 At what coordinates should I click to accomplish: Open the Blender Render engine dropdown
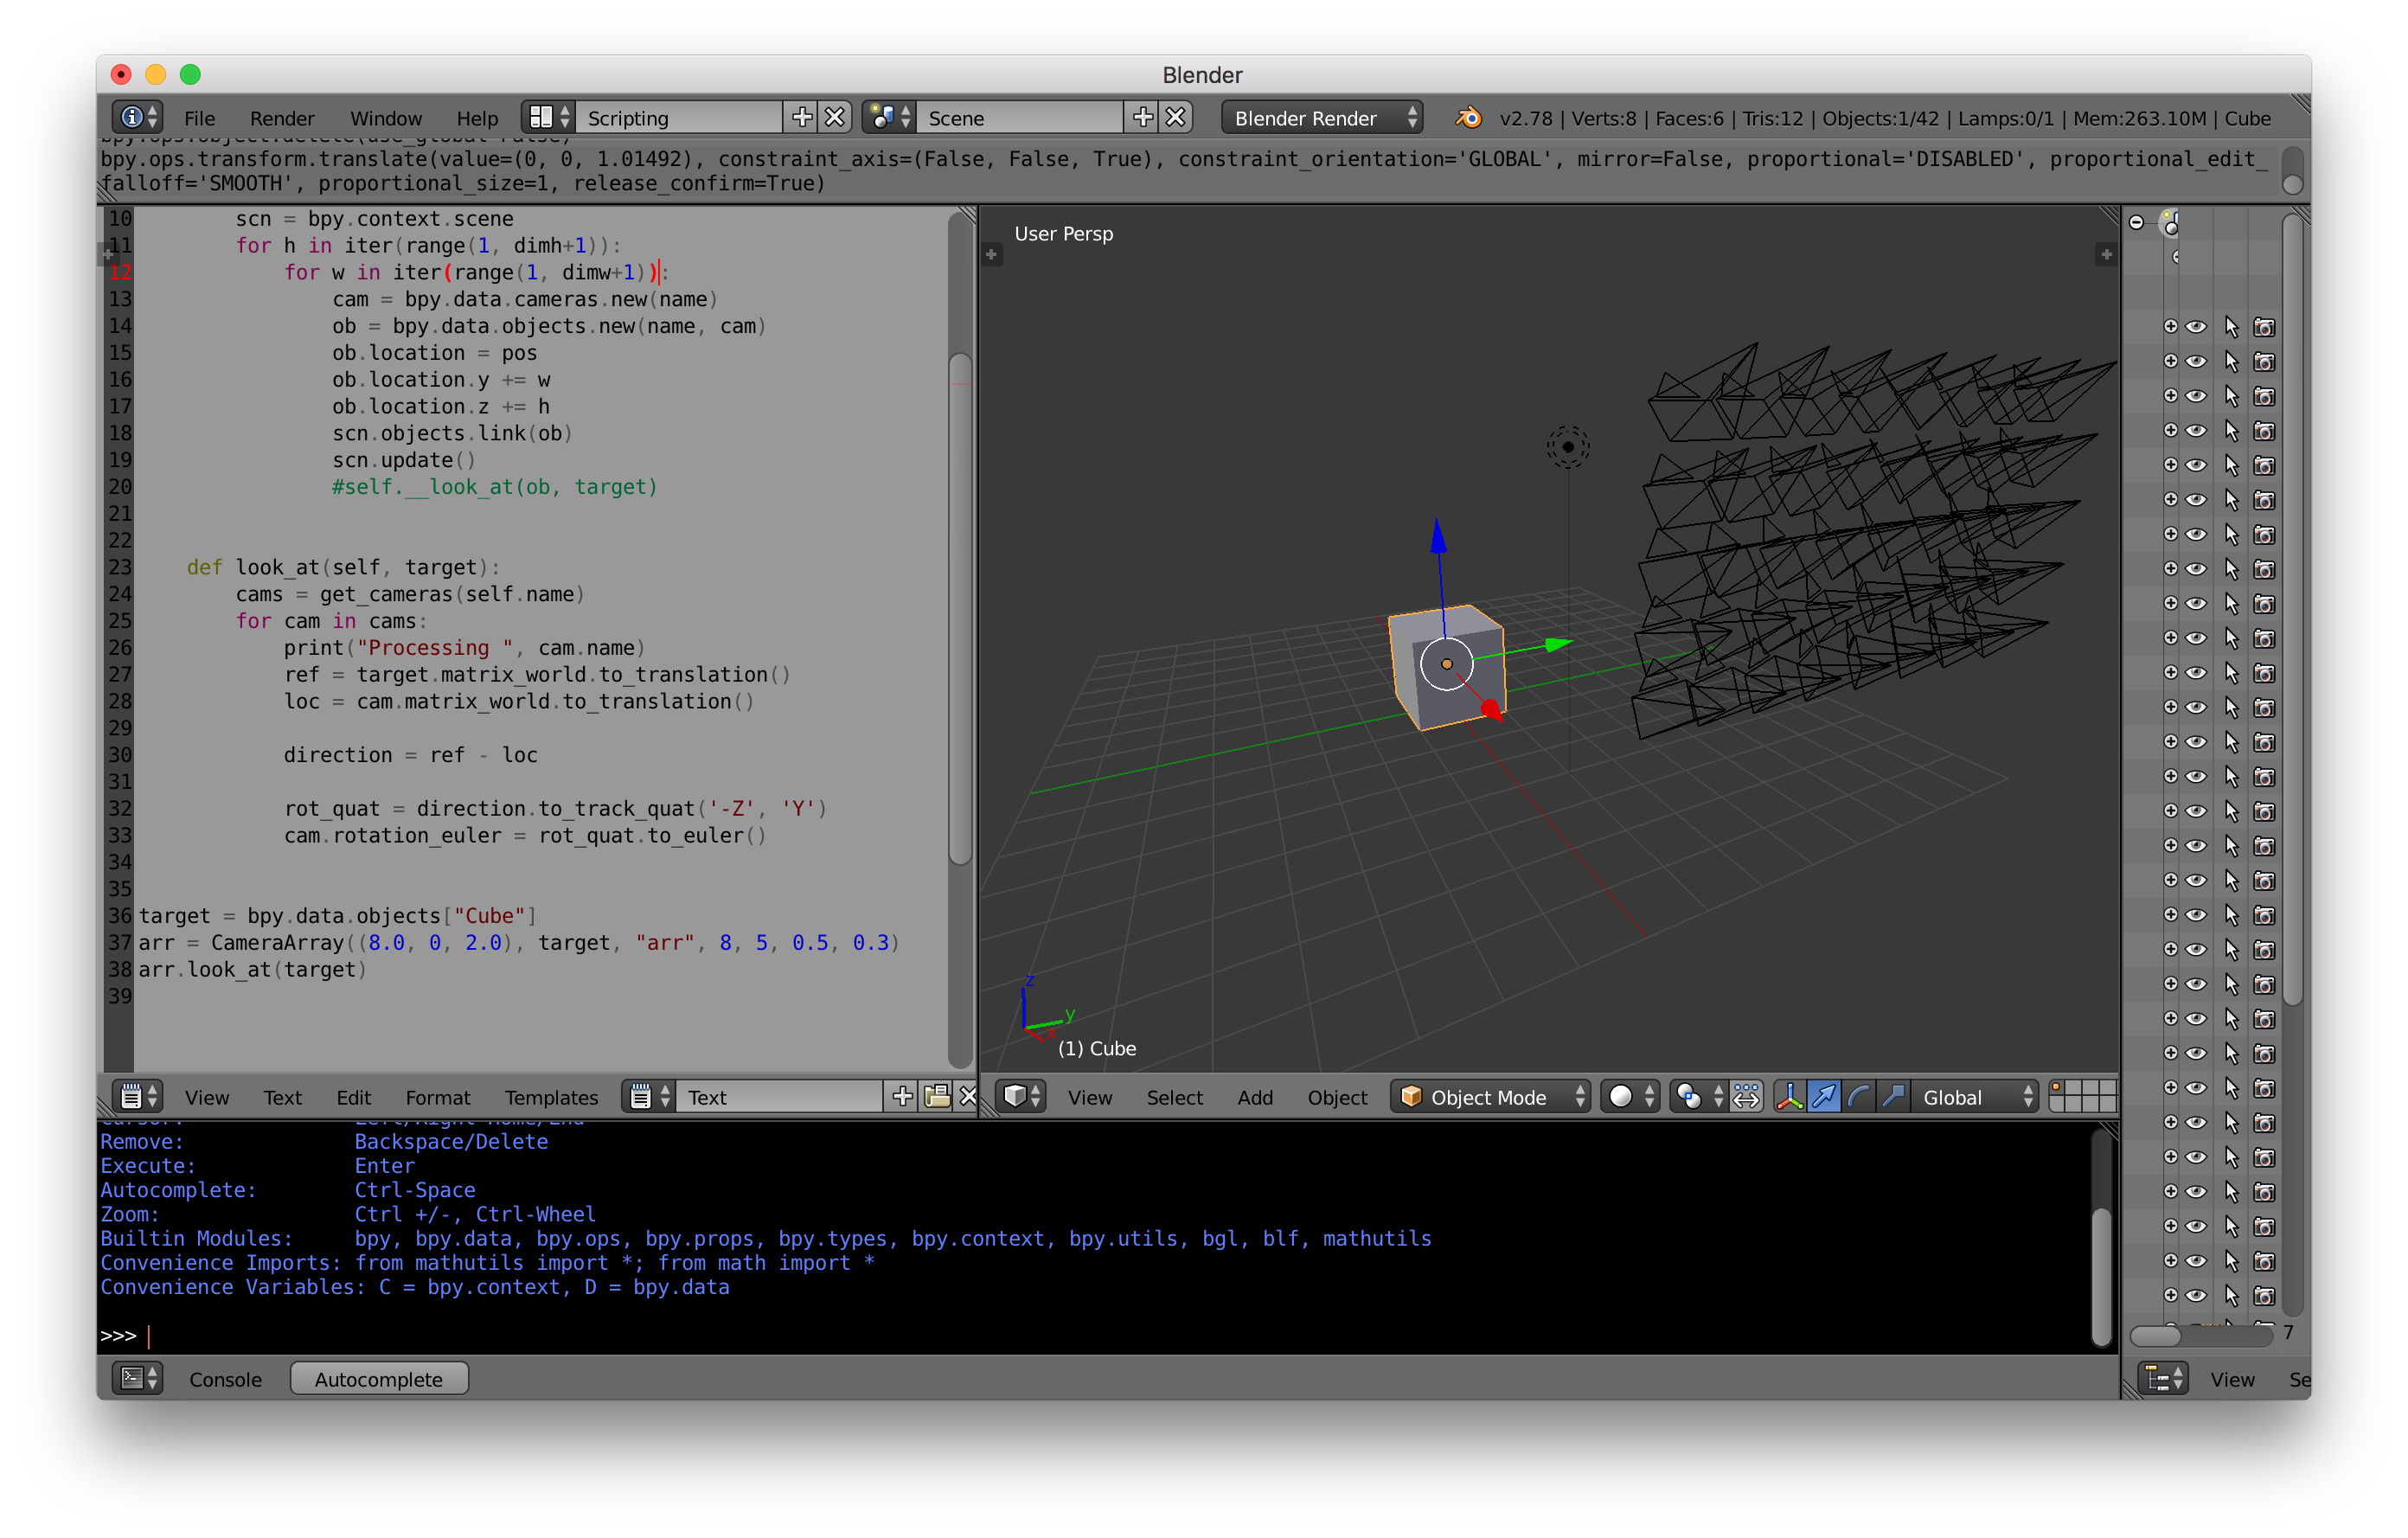click(1322, 118)
